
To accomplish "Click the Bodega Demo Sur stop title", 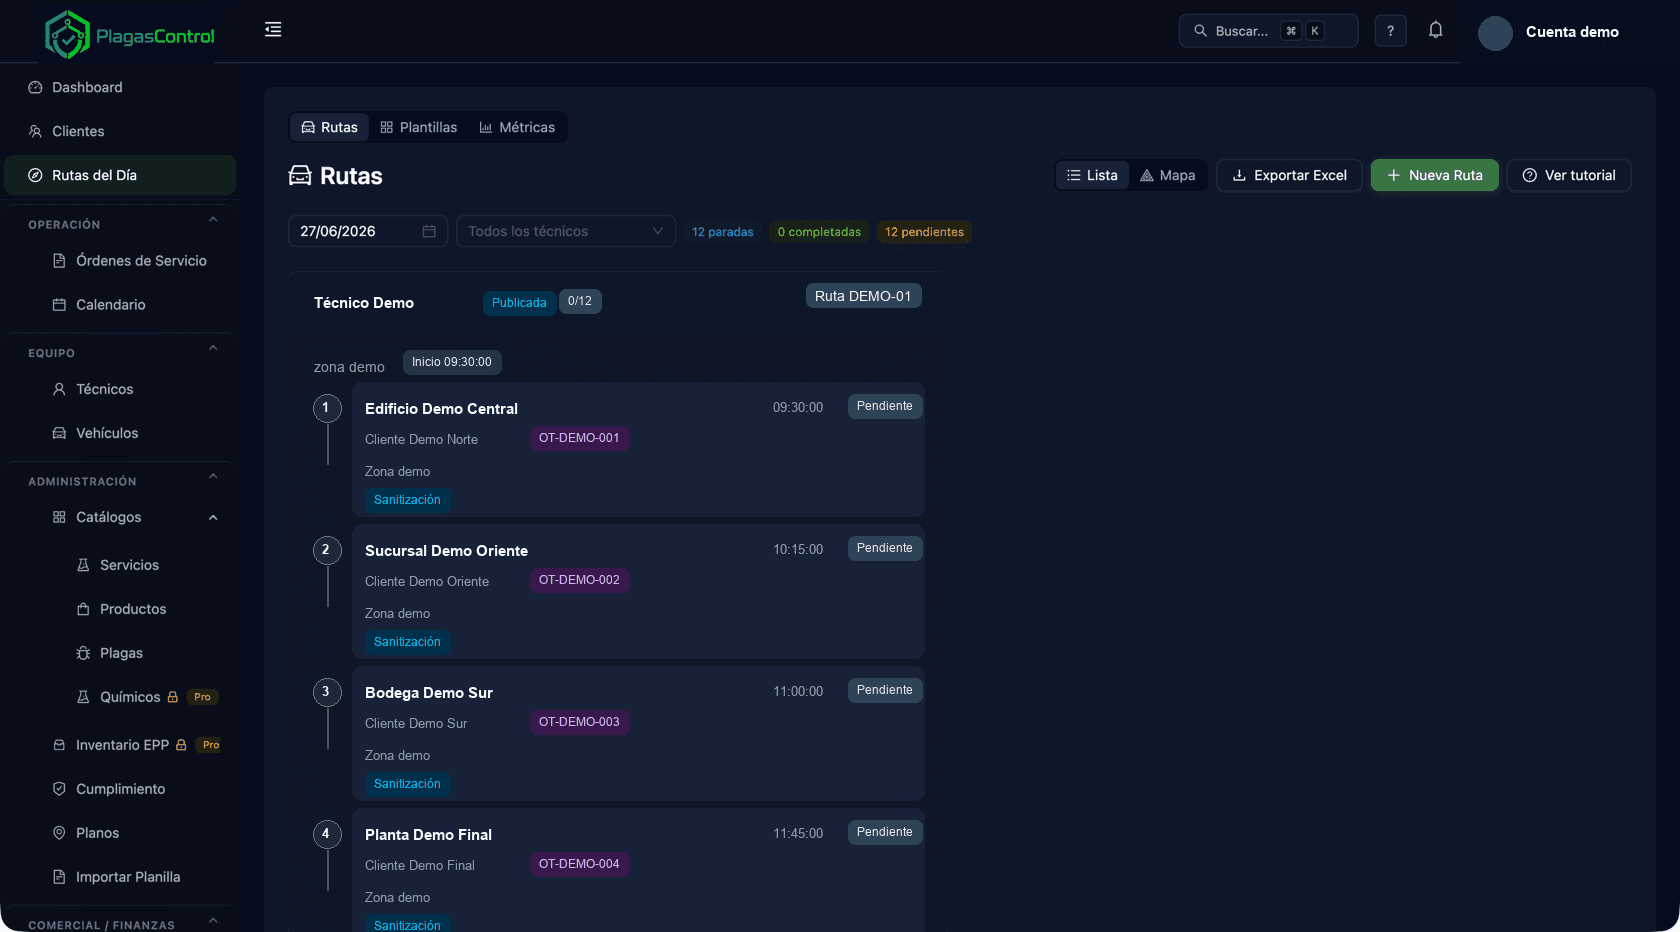I will (x=429, y=693).
